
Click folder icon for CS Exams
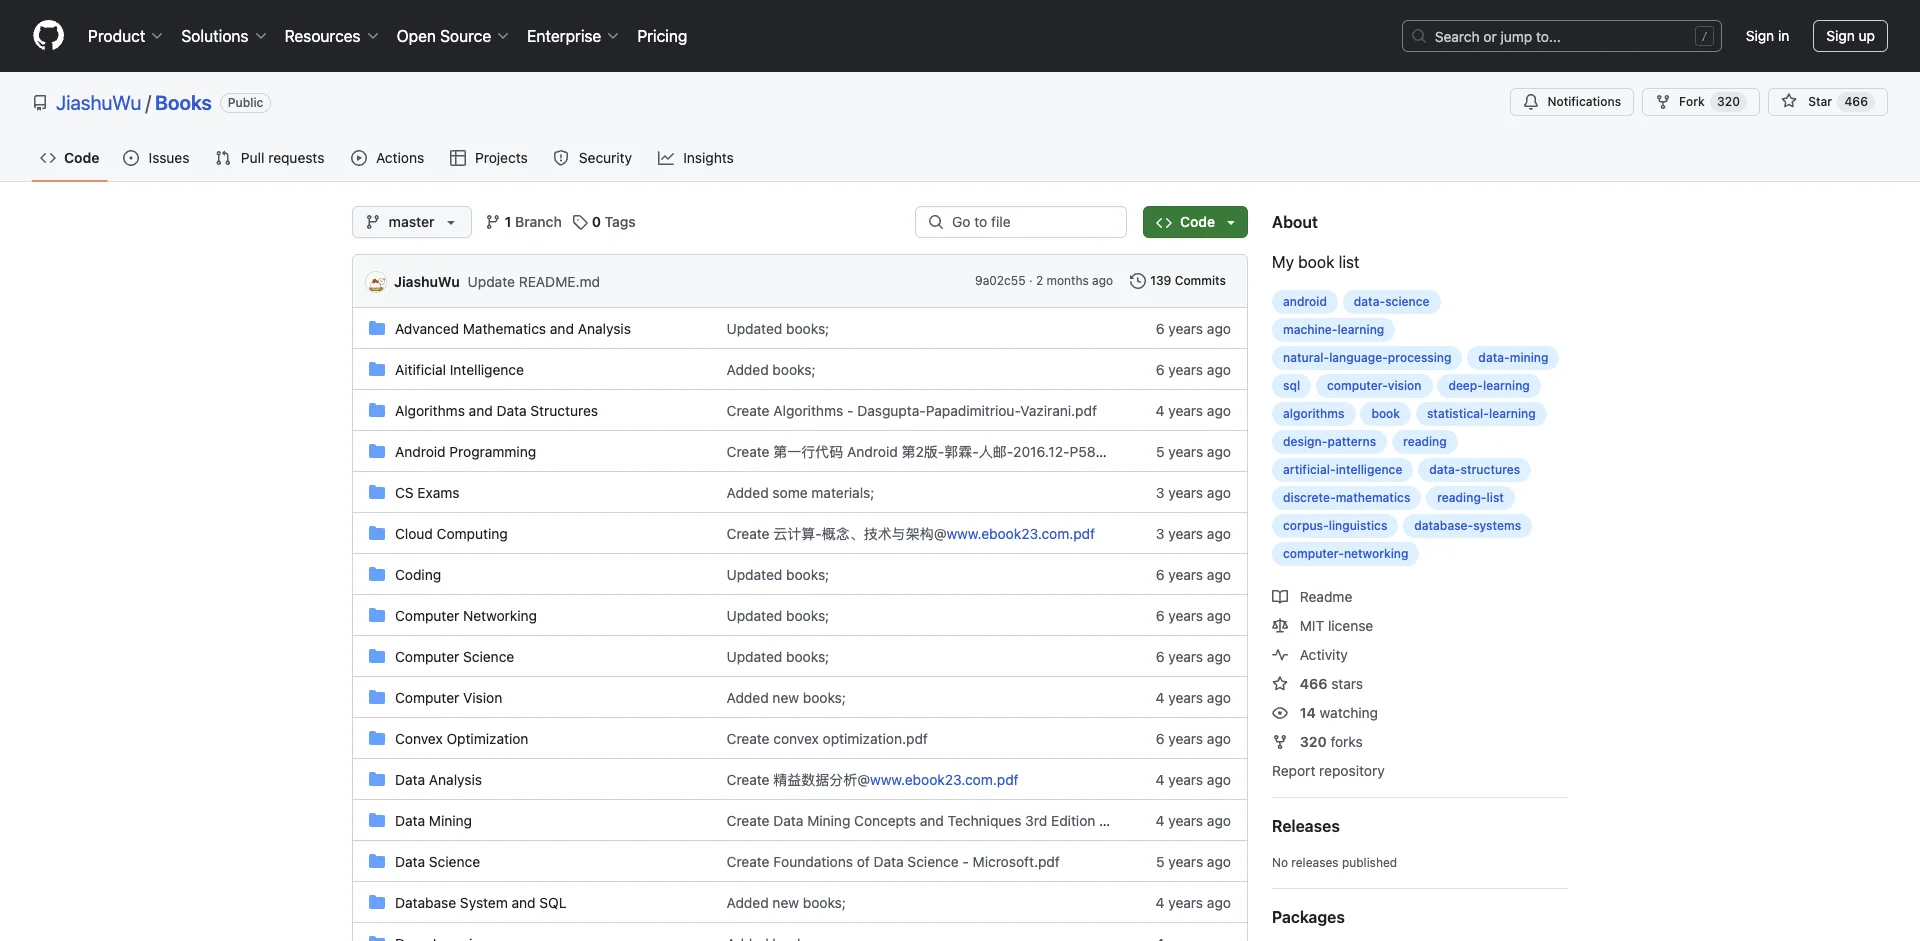377,492
